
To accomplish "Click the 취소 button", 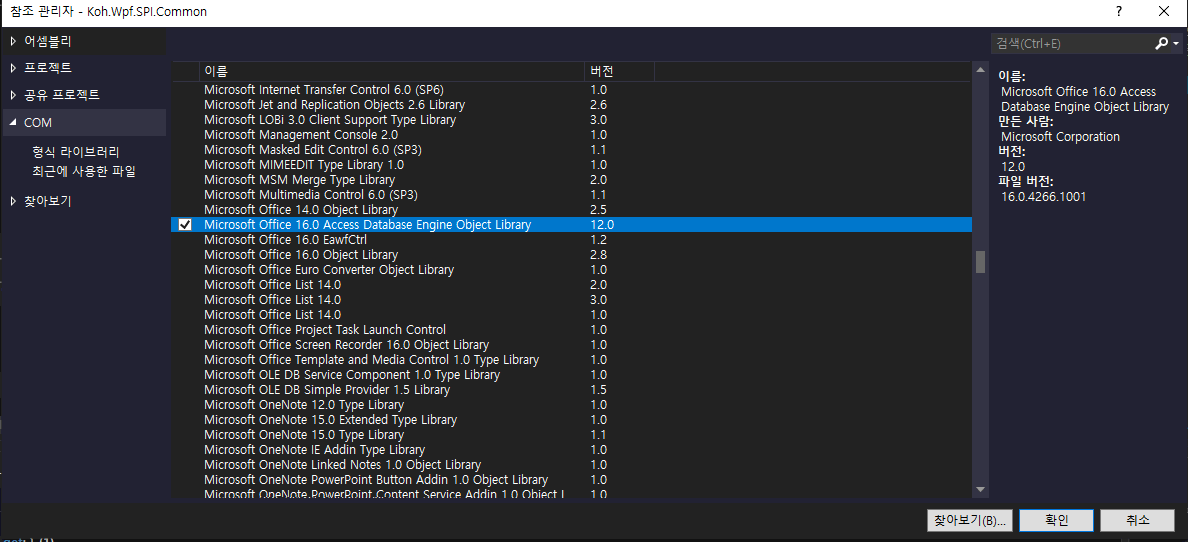I will click(x=1137, y=520).
